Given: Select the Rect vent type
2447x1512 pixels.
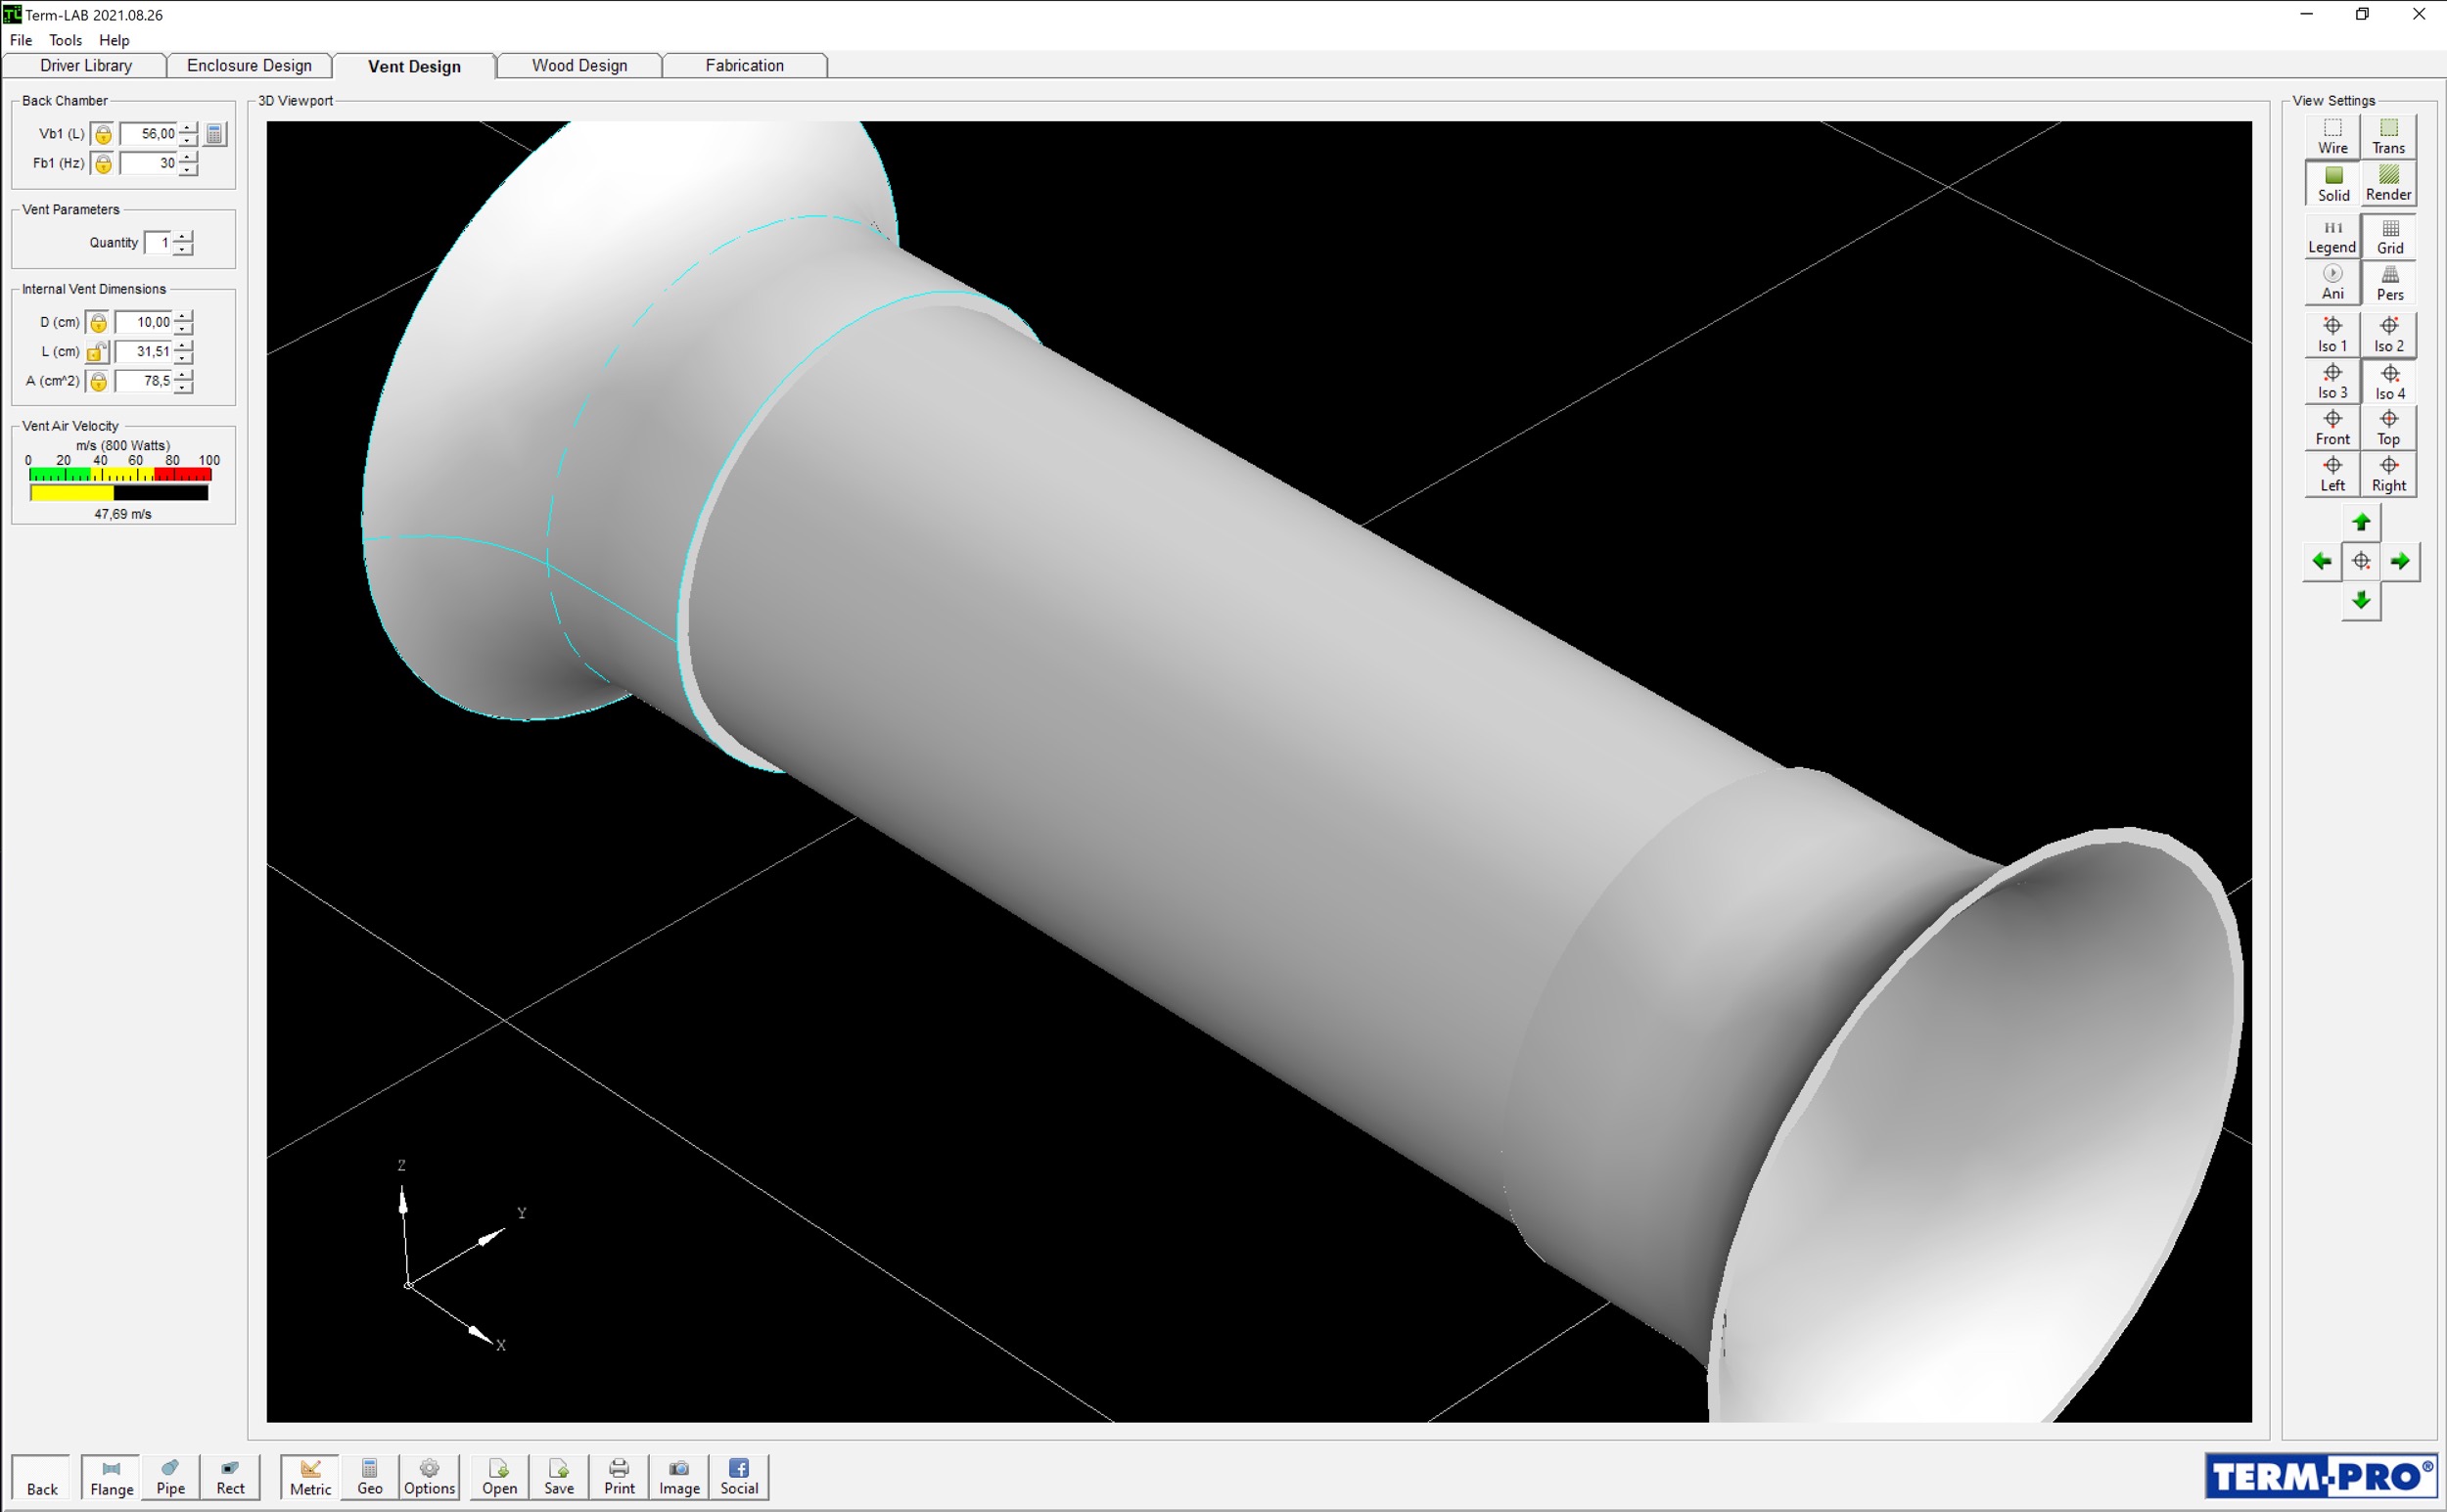Looking at the screenshot, I should (x=230, y=1476).
